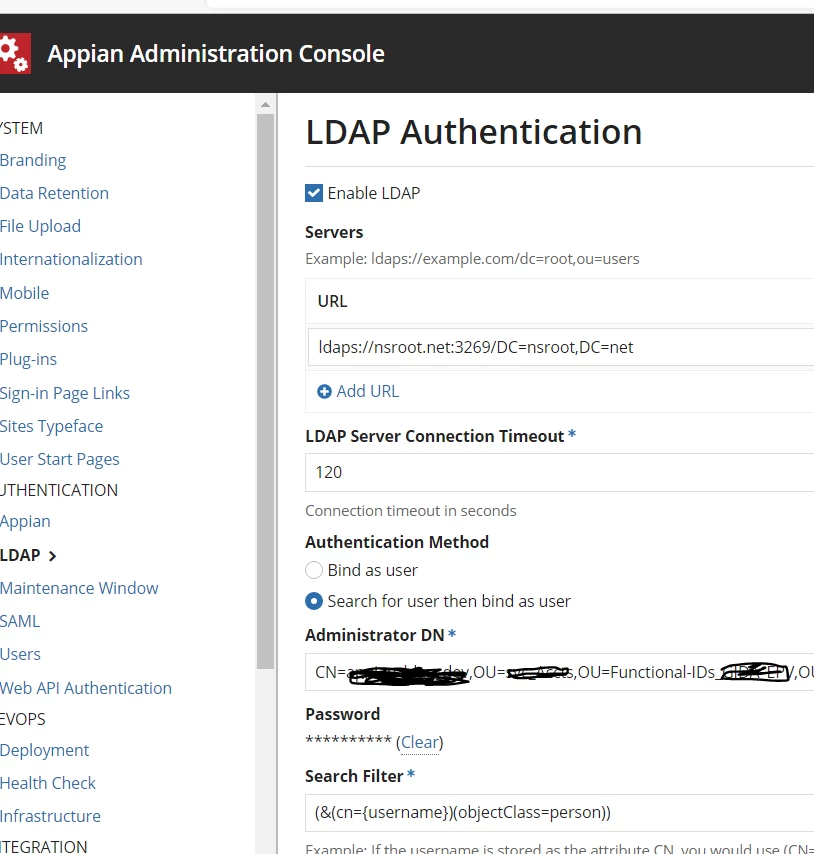Click the Connection timeout in seconds hint
Screen dimensions: 814x854
[411, 511]
